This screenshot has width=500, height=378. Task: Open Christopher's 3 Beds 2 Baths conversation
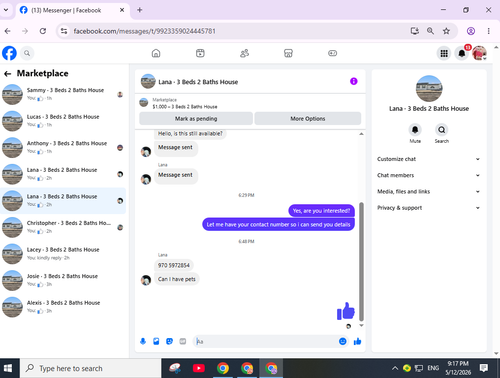tap(63, 227)
